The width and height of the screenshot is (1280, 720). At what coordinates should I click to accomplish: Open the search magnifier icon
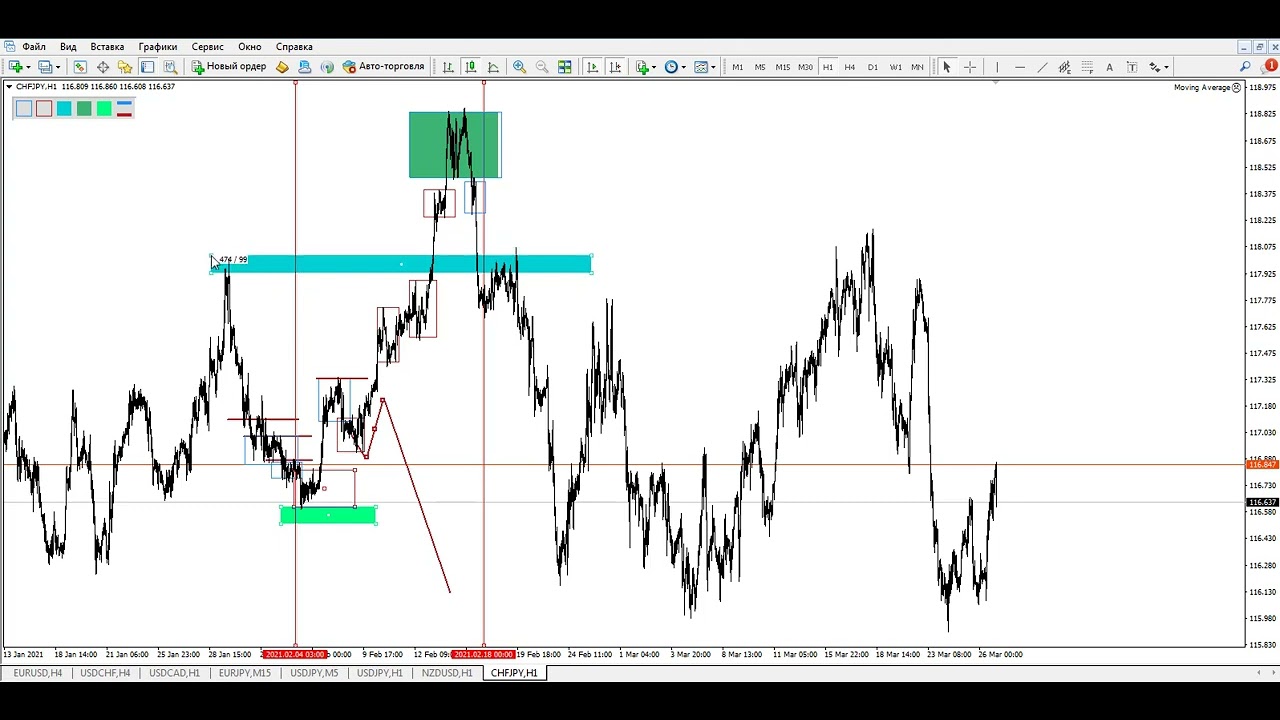(x=1245, y=67)
